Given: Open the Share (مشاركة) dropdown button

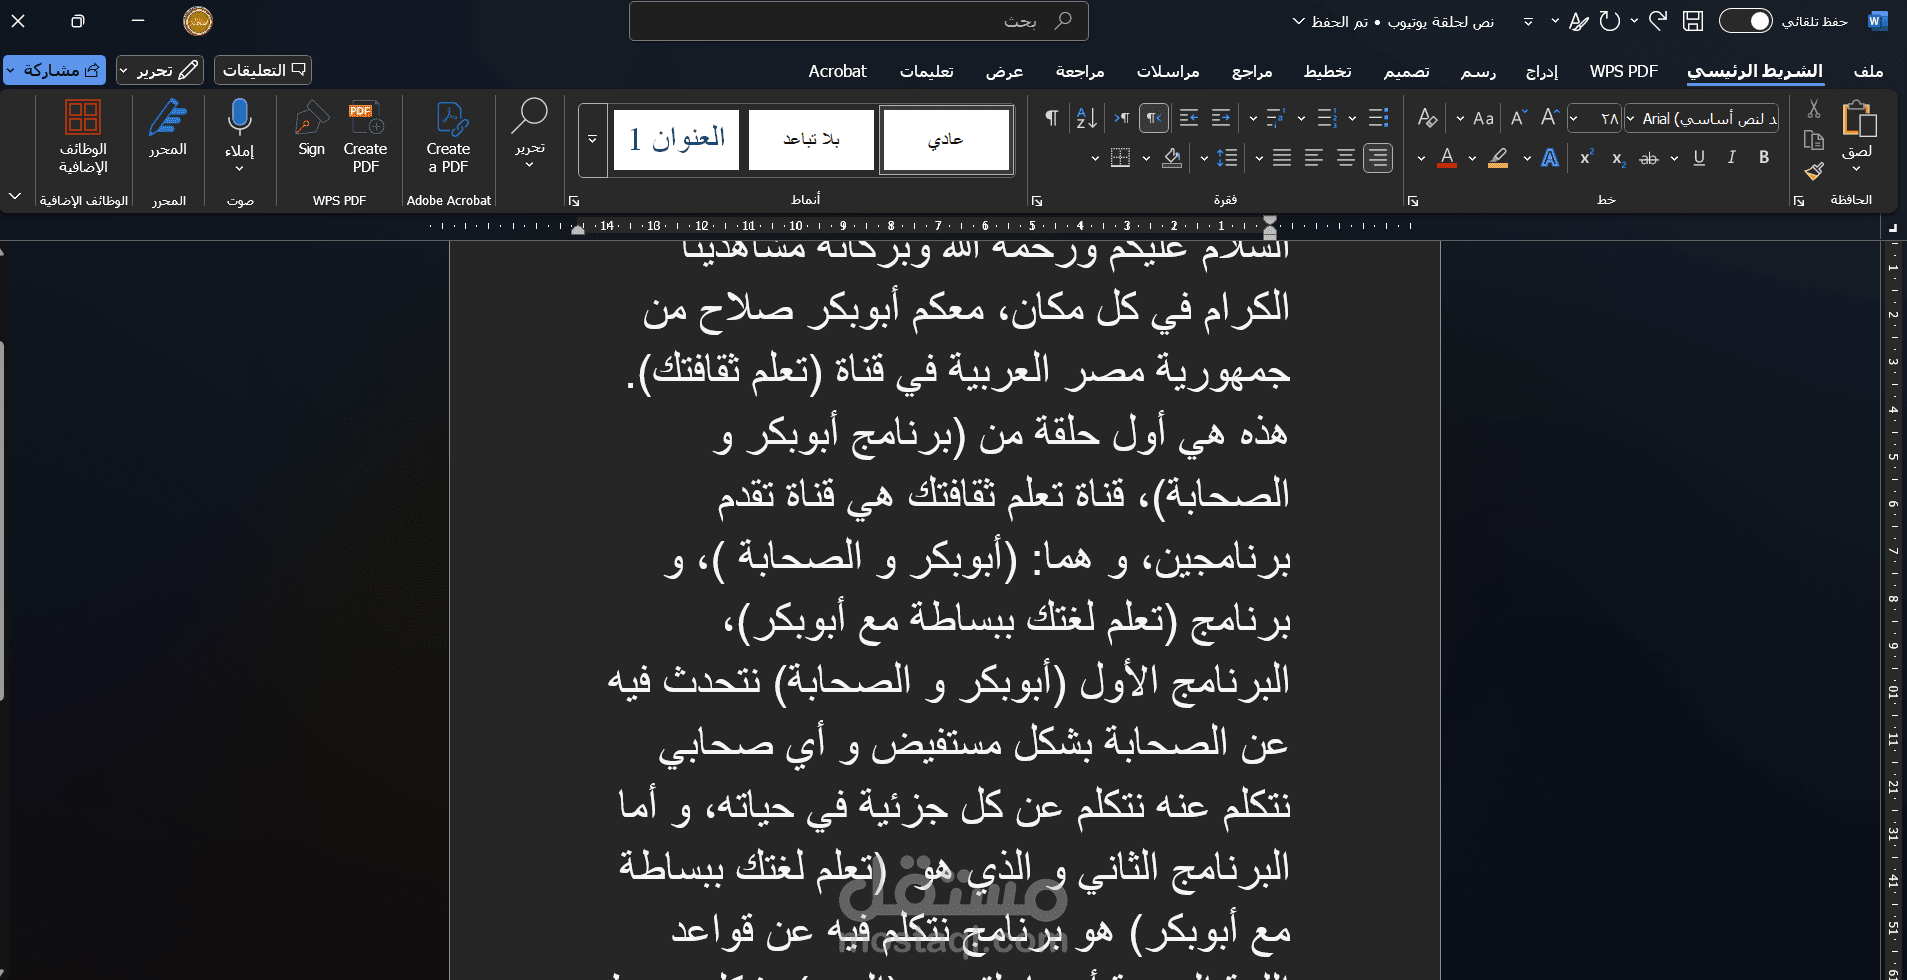Looking at the screenshot, I should coord(54,70).
